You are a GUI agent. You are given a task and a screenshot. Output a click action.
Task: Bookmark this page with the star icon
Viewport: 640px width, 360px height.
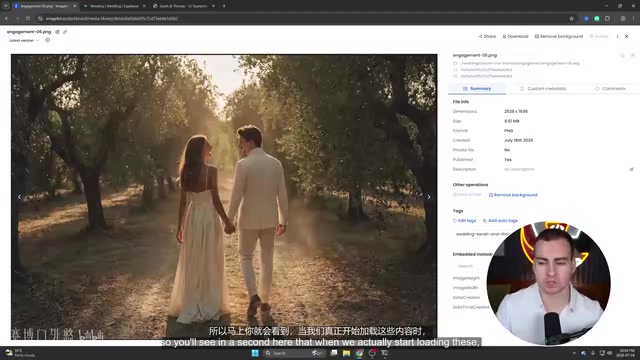pyautogui.click(x=571, y=18)
